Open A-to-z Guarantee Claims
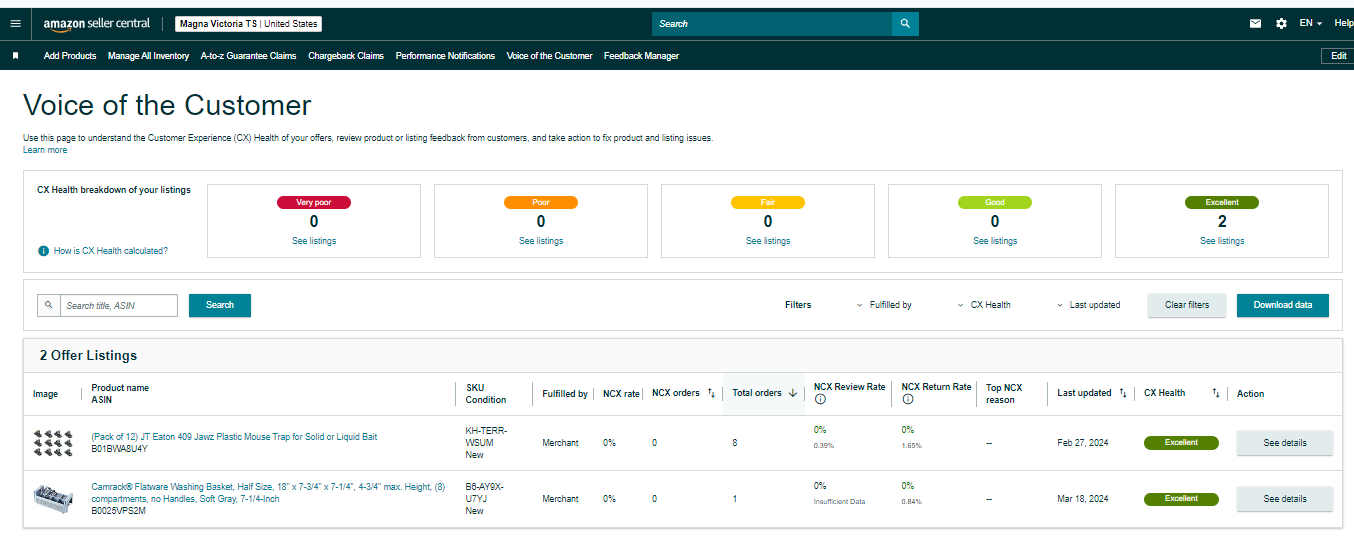Image resolution: width=1354 pixels, height=541 pixels. pyautogui.click(x=248, y=56)
